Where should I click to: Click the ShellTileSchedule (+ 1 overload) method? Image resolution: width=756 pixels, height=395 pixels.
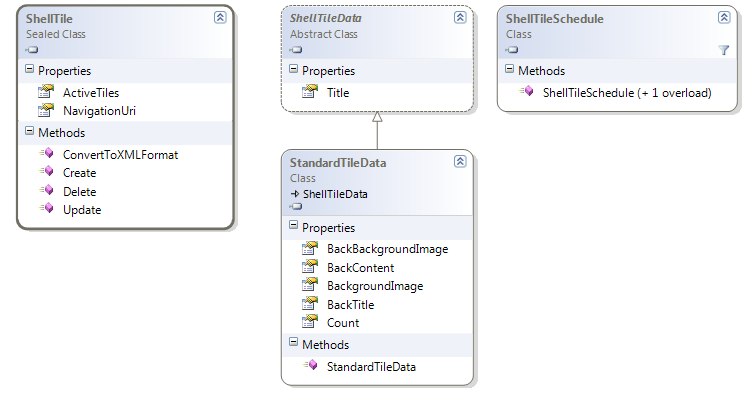627,93
